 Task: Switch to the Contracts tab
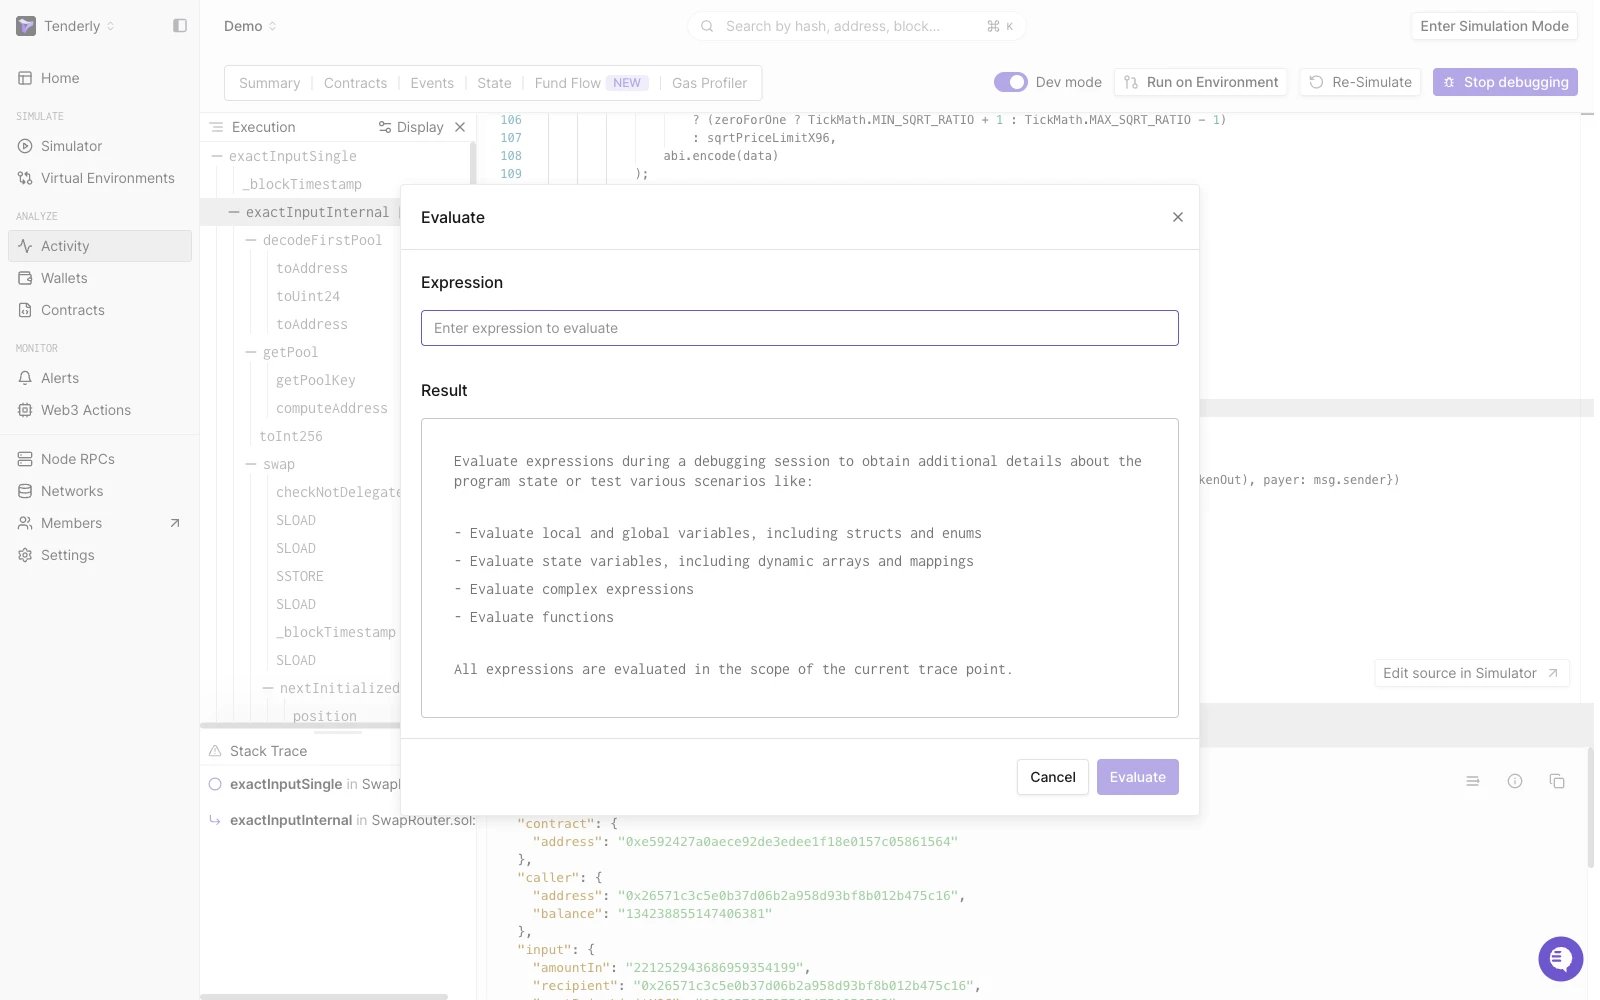point(355,83)
